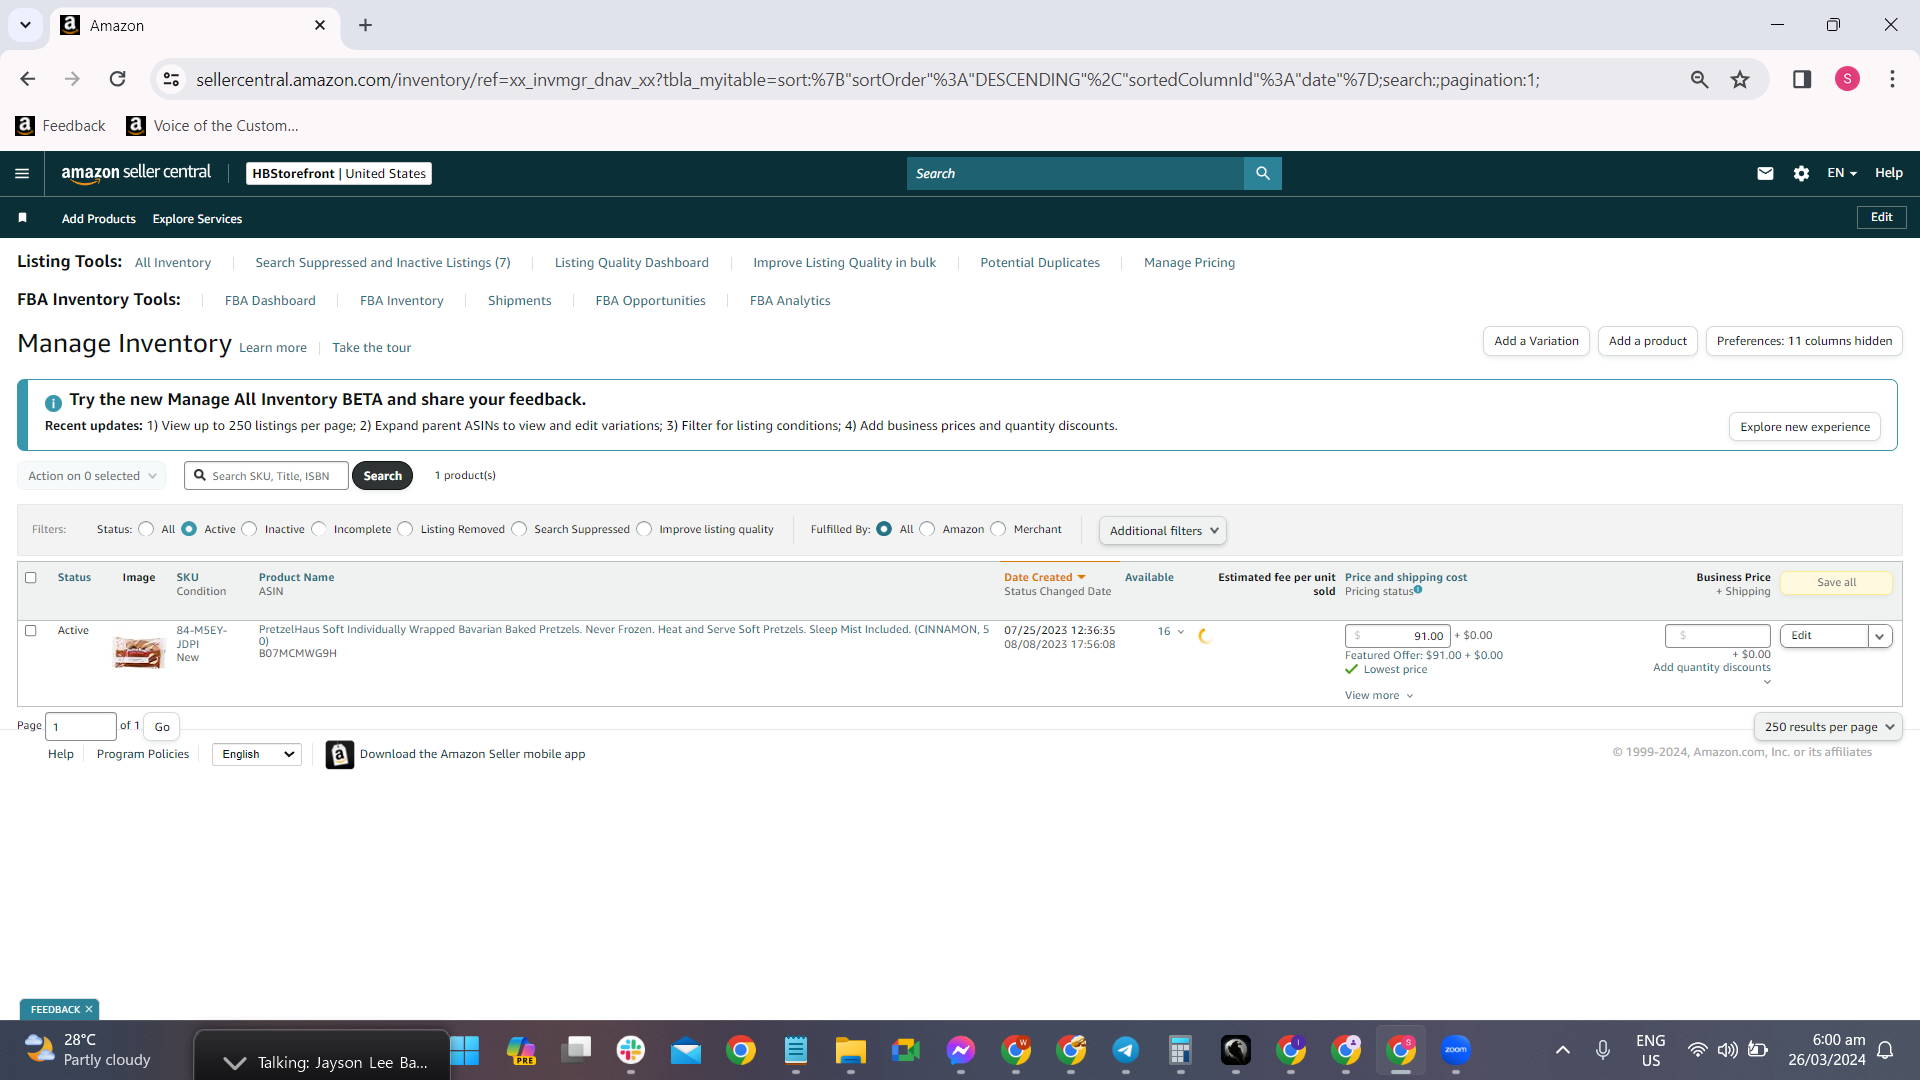Select Fulfilled By Amazon radio button
1920x1080 pixels.
(x=927, y=529)
